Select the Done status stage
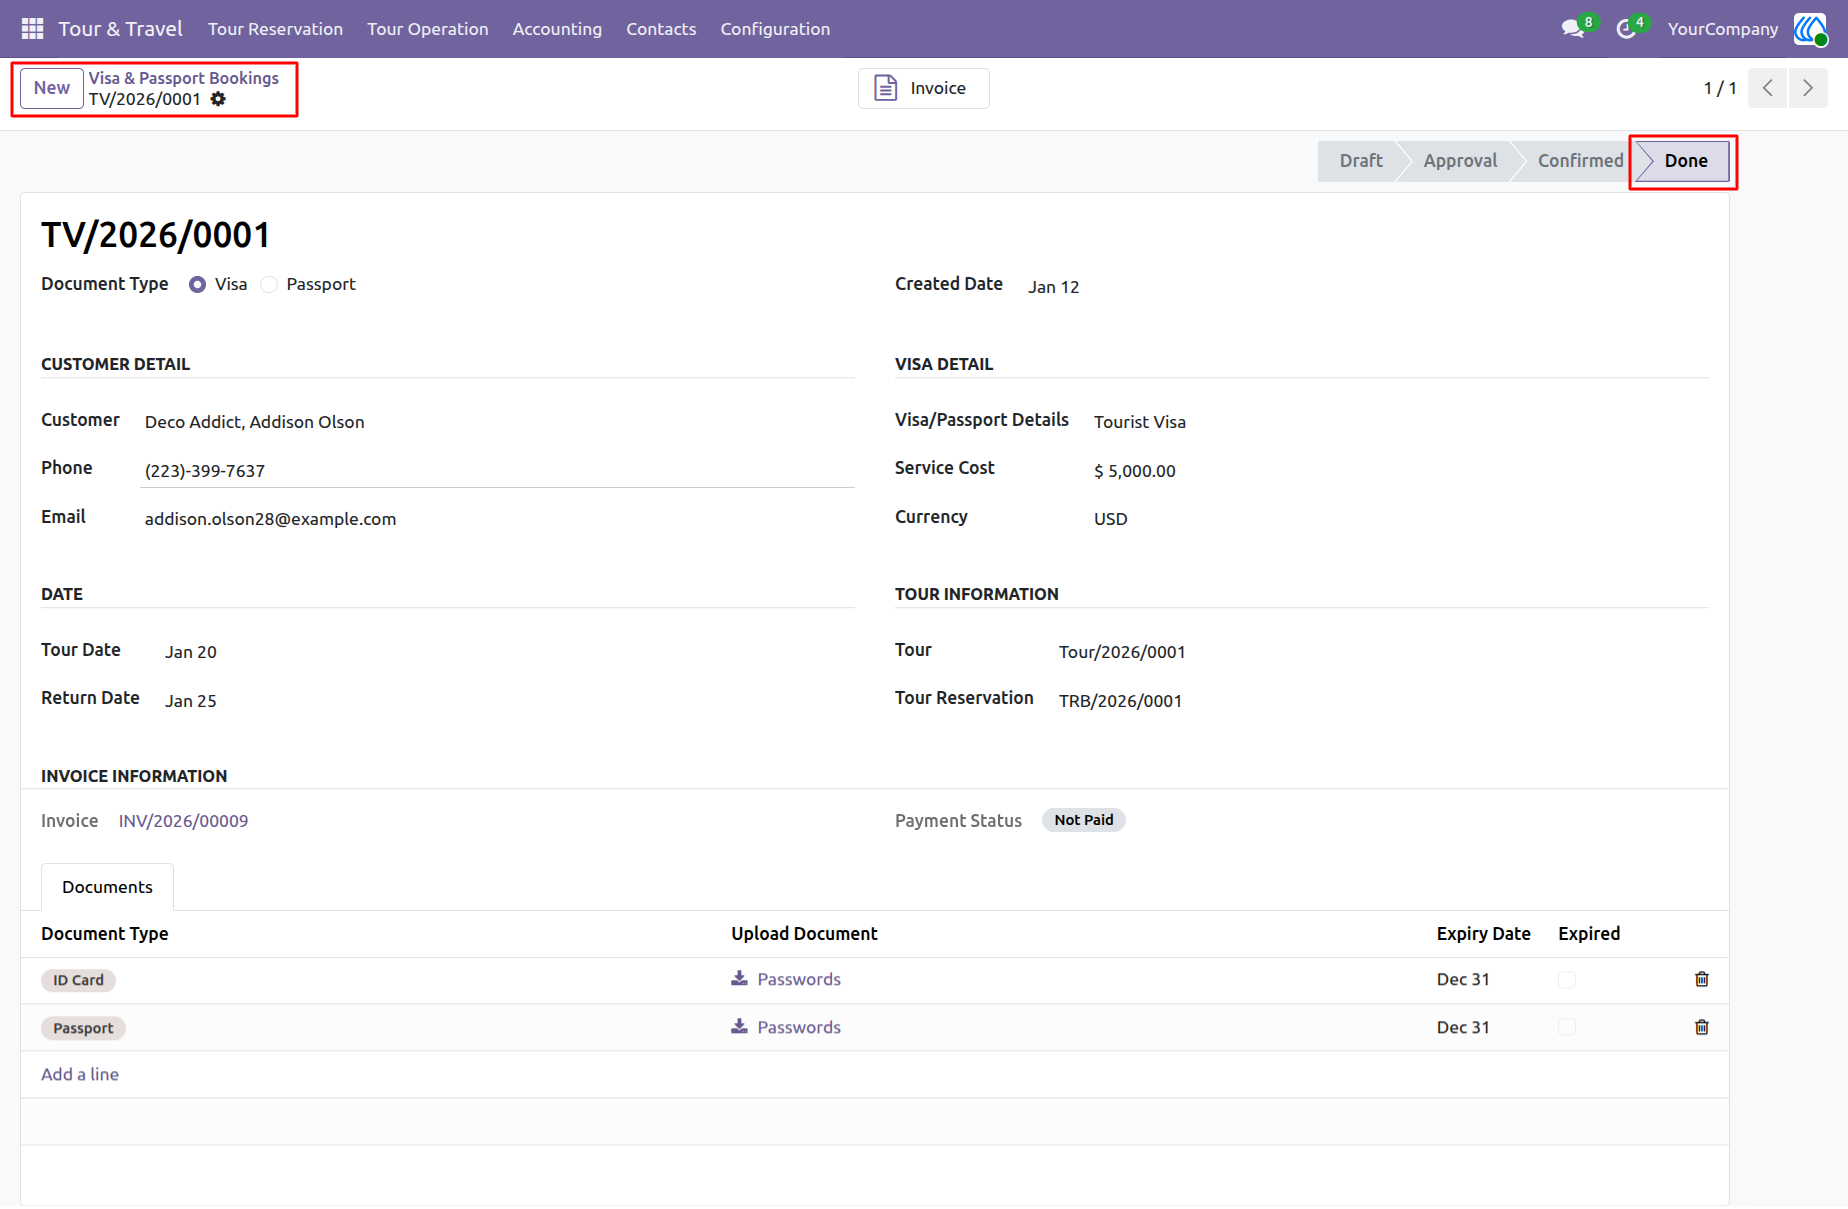The width and height of the screenshot is (1848, 1209). [x=1685, y=161]
